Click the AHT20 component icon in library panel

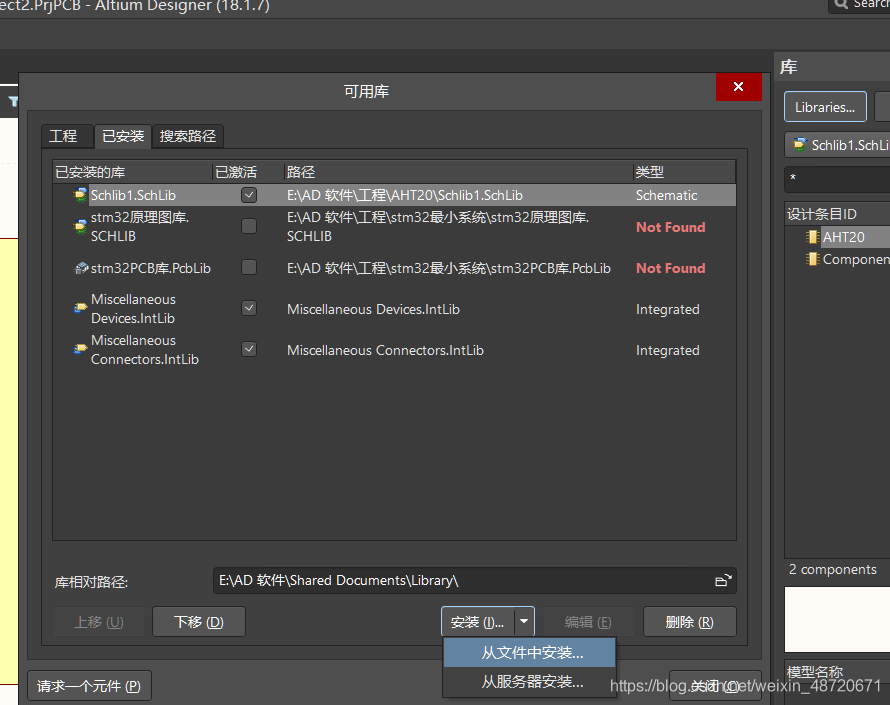click(x=813, y=237)
